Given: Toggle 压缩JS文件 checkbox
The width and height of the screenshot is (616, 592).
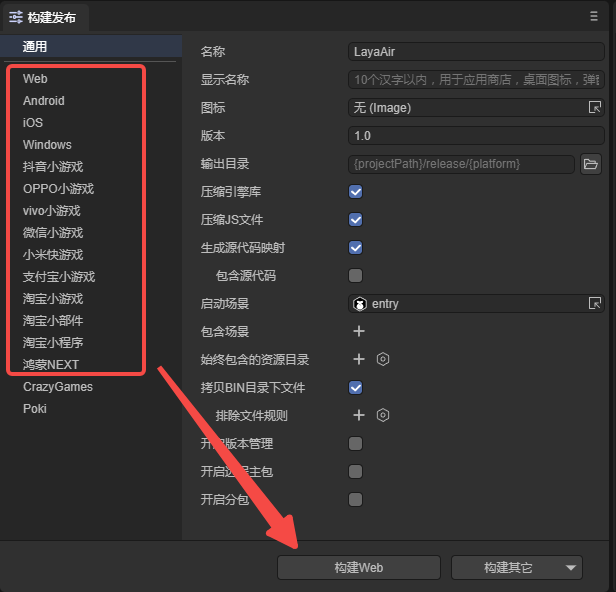Looking at the screenshot, I should coord(356,220).
